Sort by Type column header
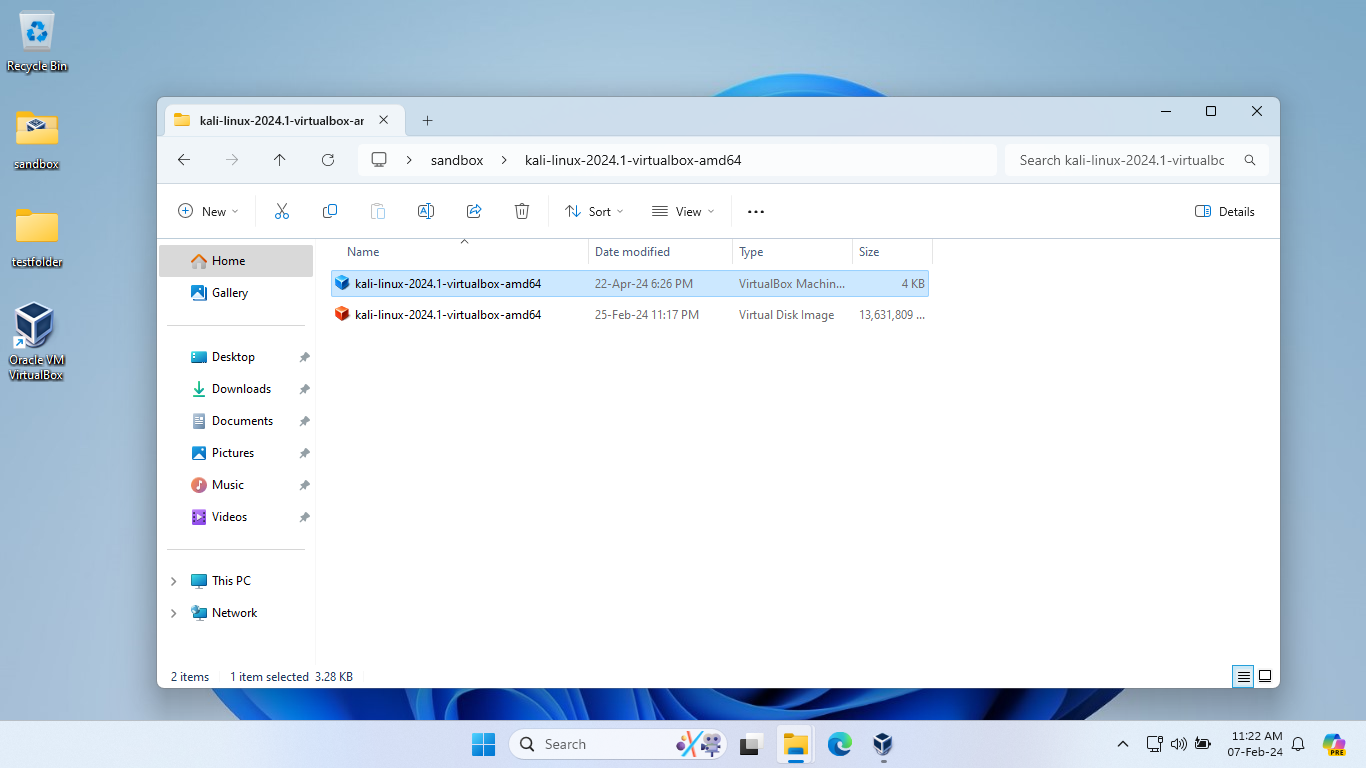Screen dimensions: 1366x768 coord(792,252)
